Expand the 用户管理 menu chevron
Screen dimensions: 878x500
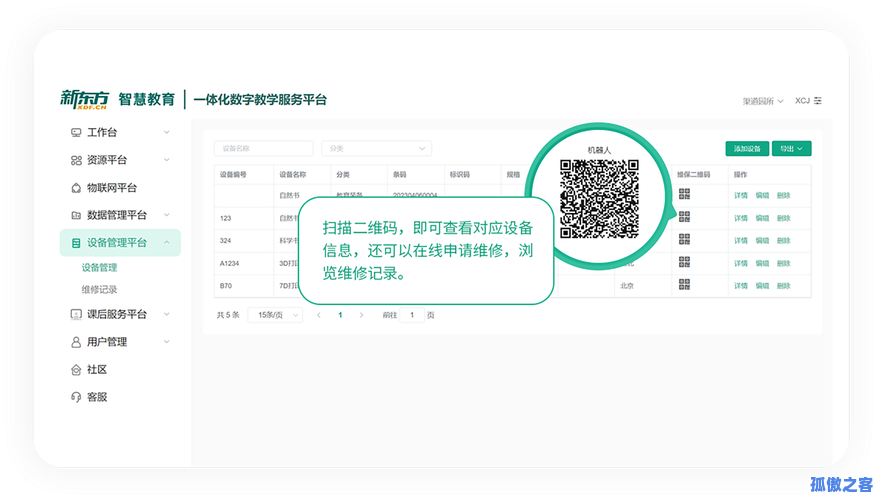click(166, 342)
